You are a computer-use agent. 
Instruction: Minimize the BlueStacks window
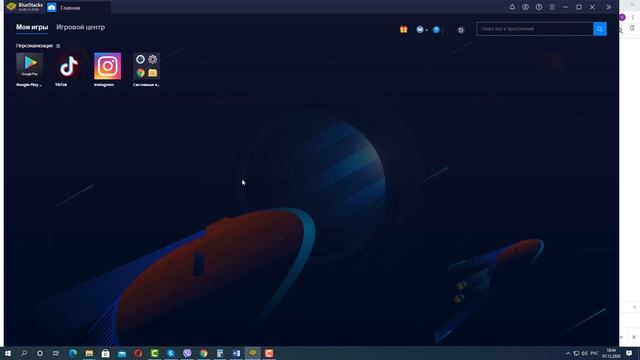pyautogui.click(x=565, y=7)
